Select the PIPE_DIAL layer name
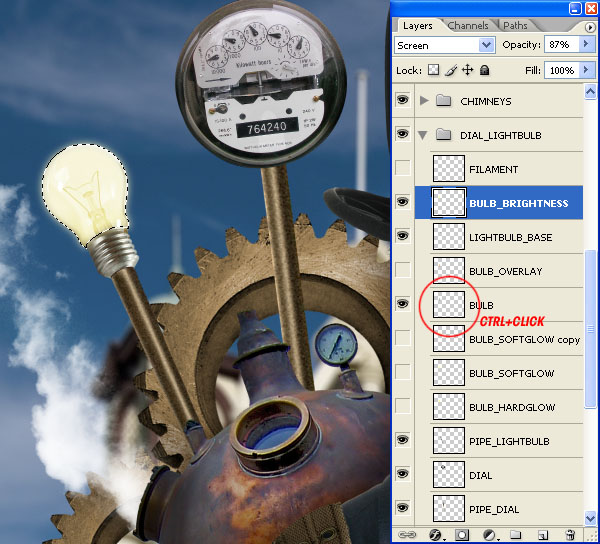This screenshot has width=600, height=544. tap(494, 509)
